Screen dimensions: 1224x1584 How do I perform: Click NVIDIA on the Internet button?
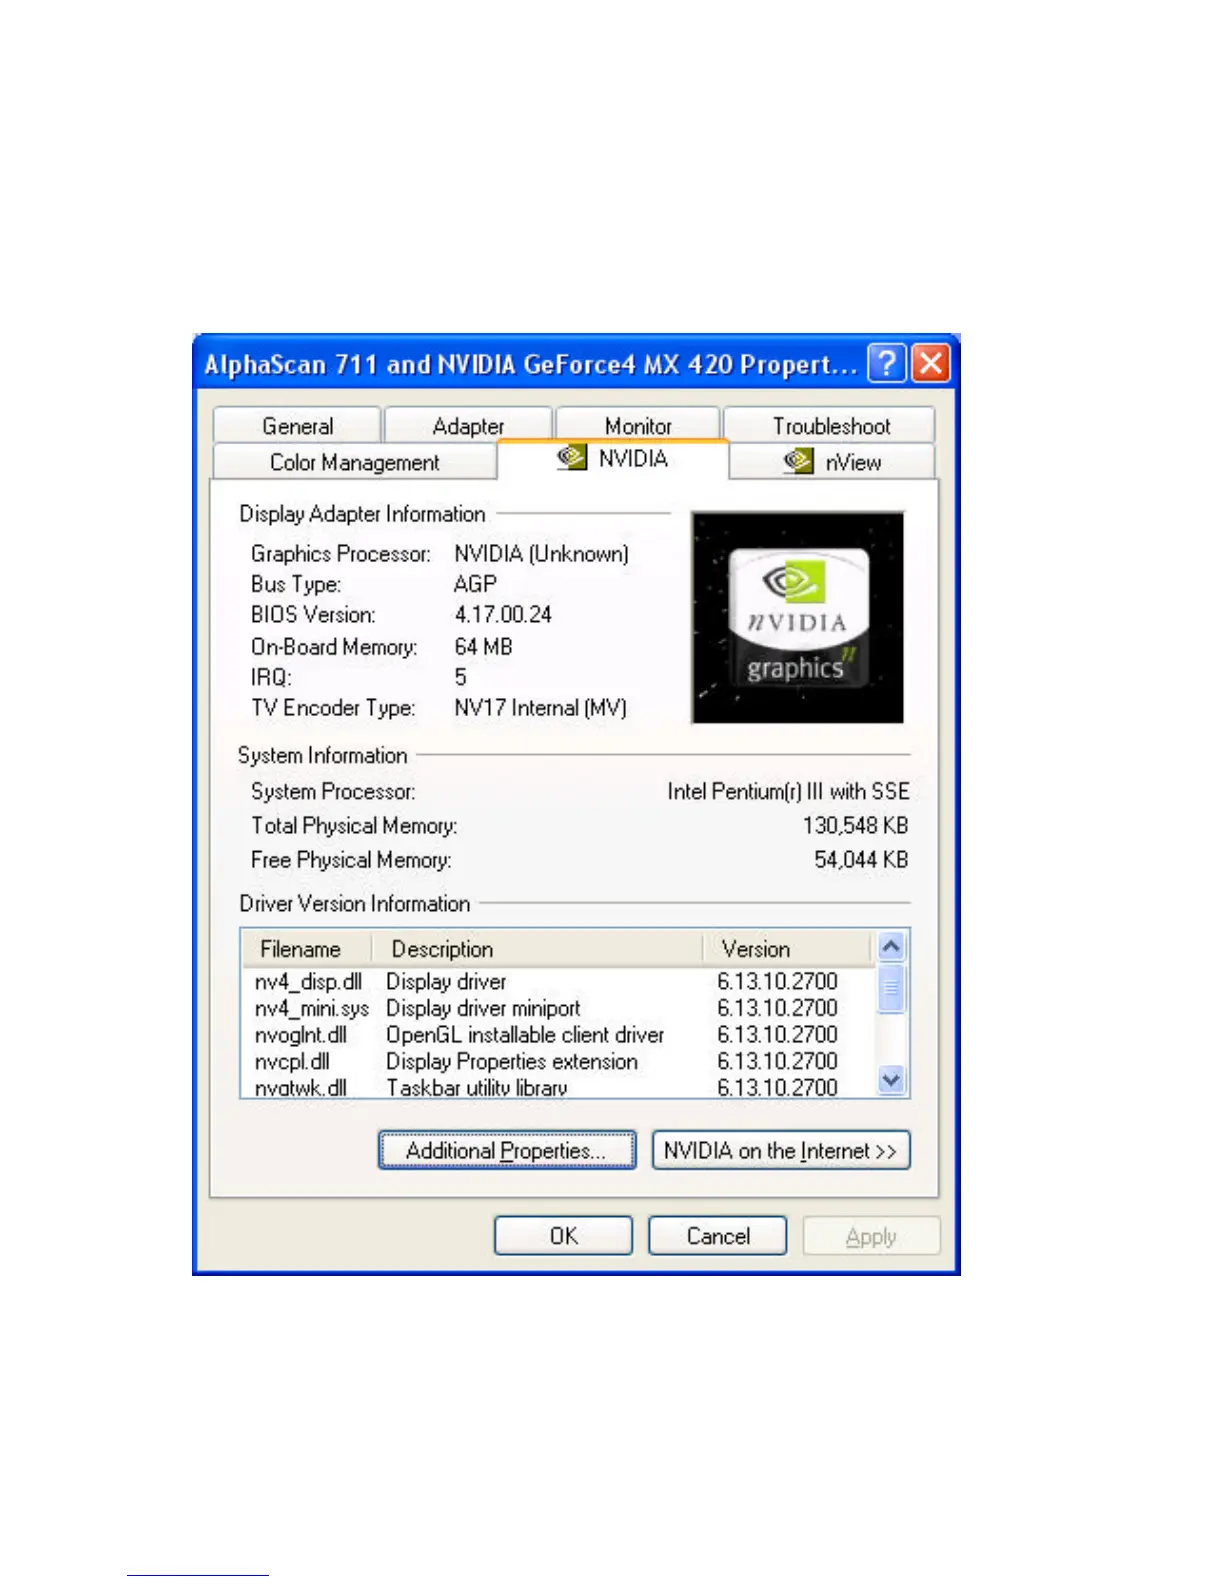[x=781, y=1150]
